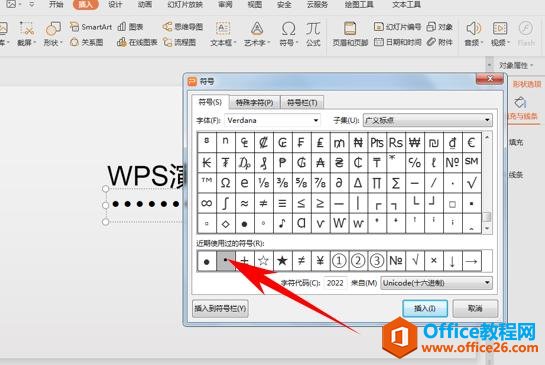The height and width of the screenshot is (365, 545).
Task: Click the 插入到符号栏(Y) button
Action: [x=220, y=308]
